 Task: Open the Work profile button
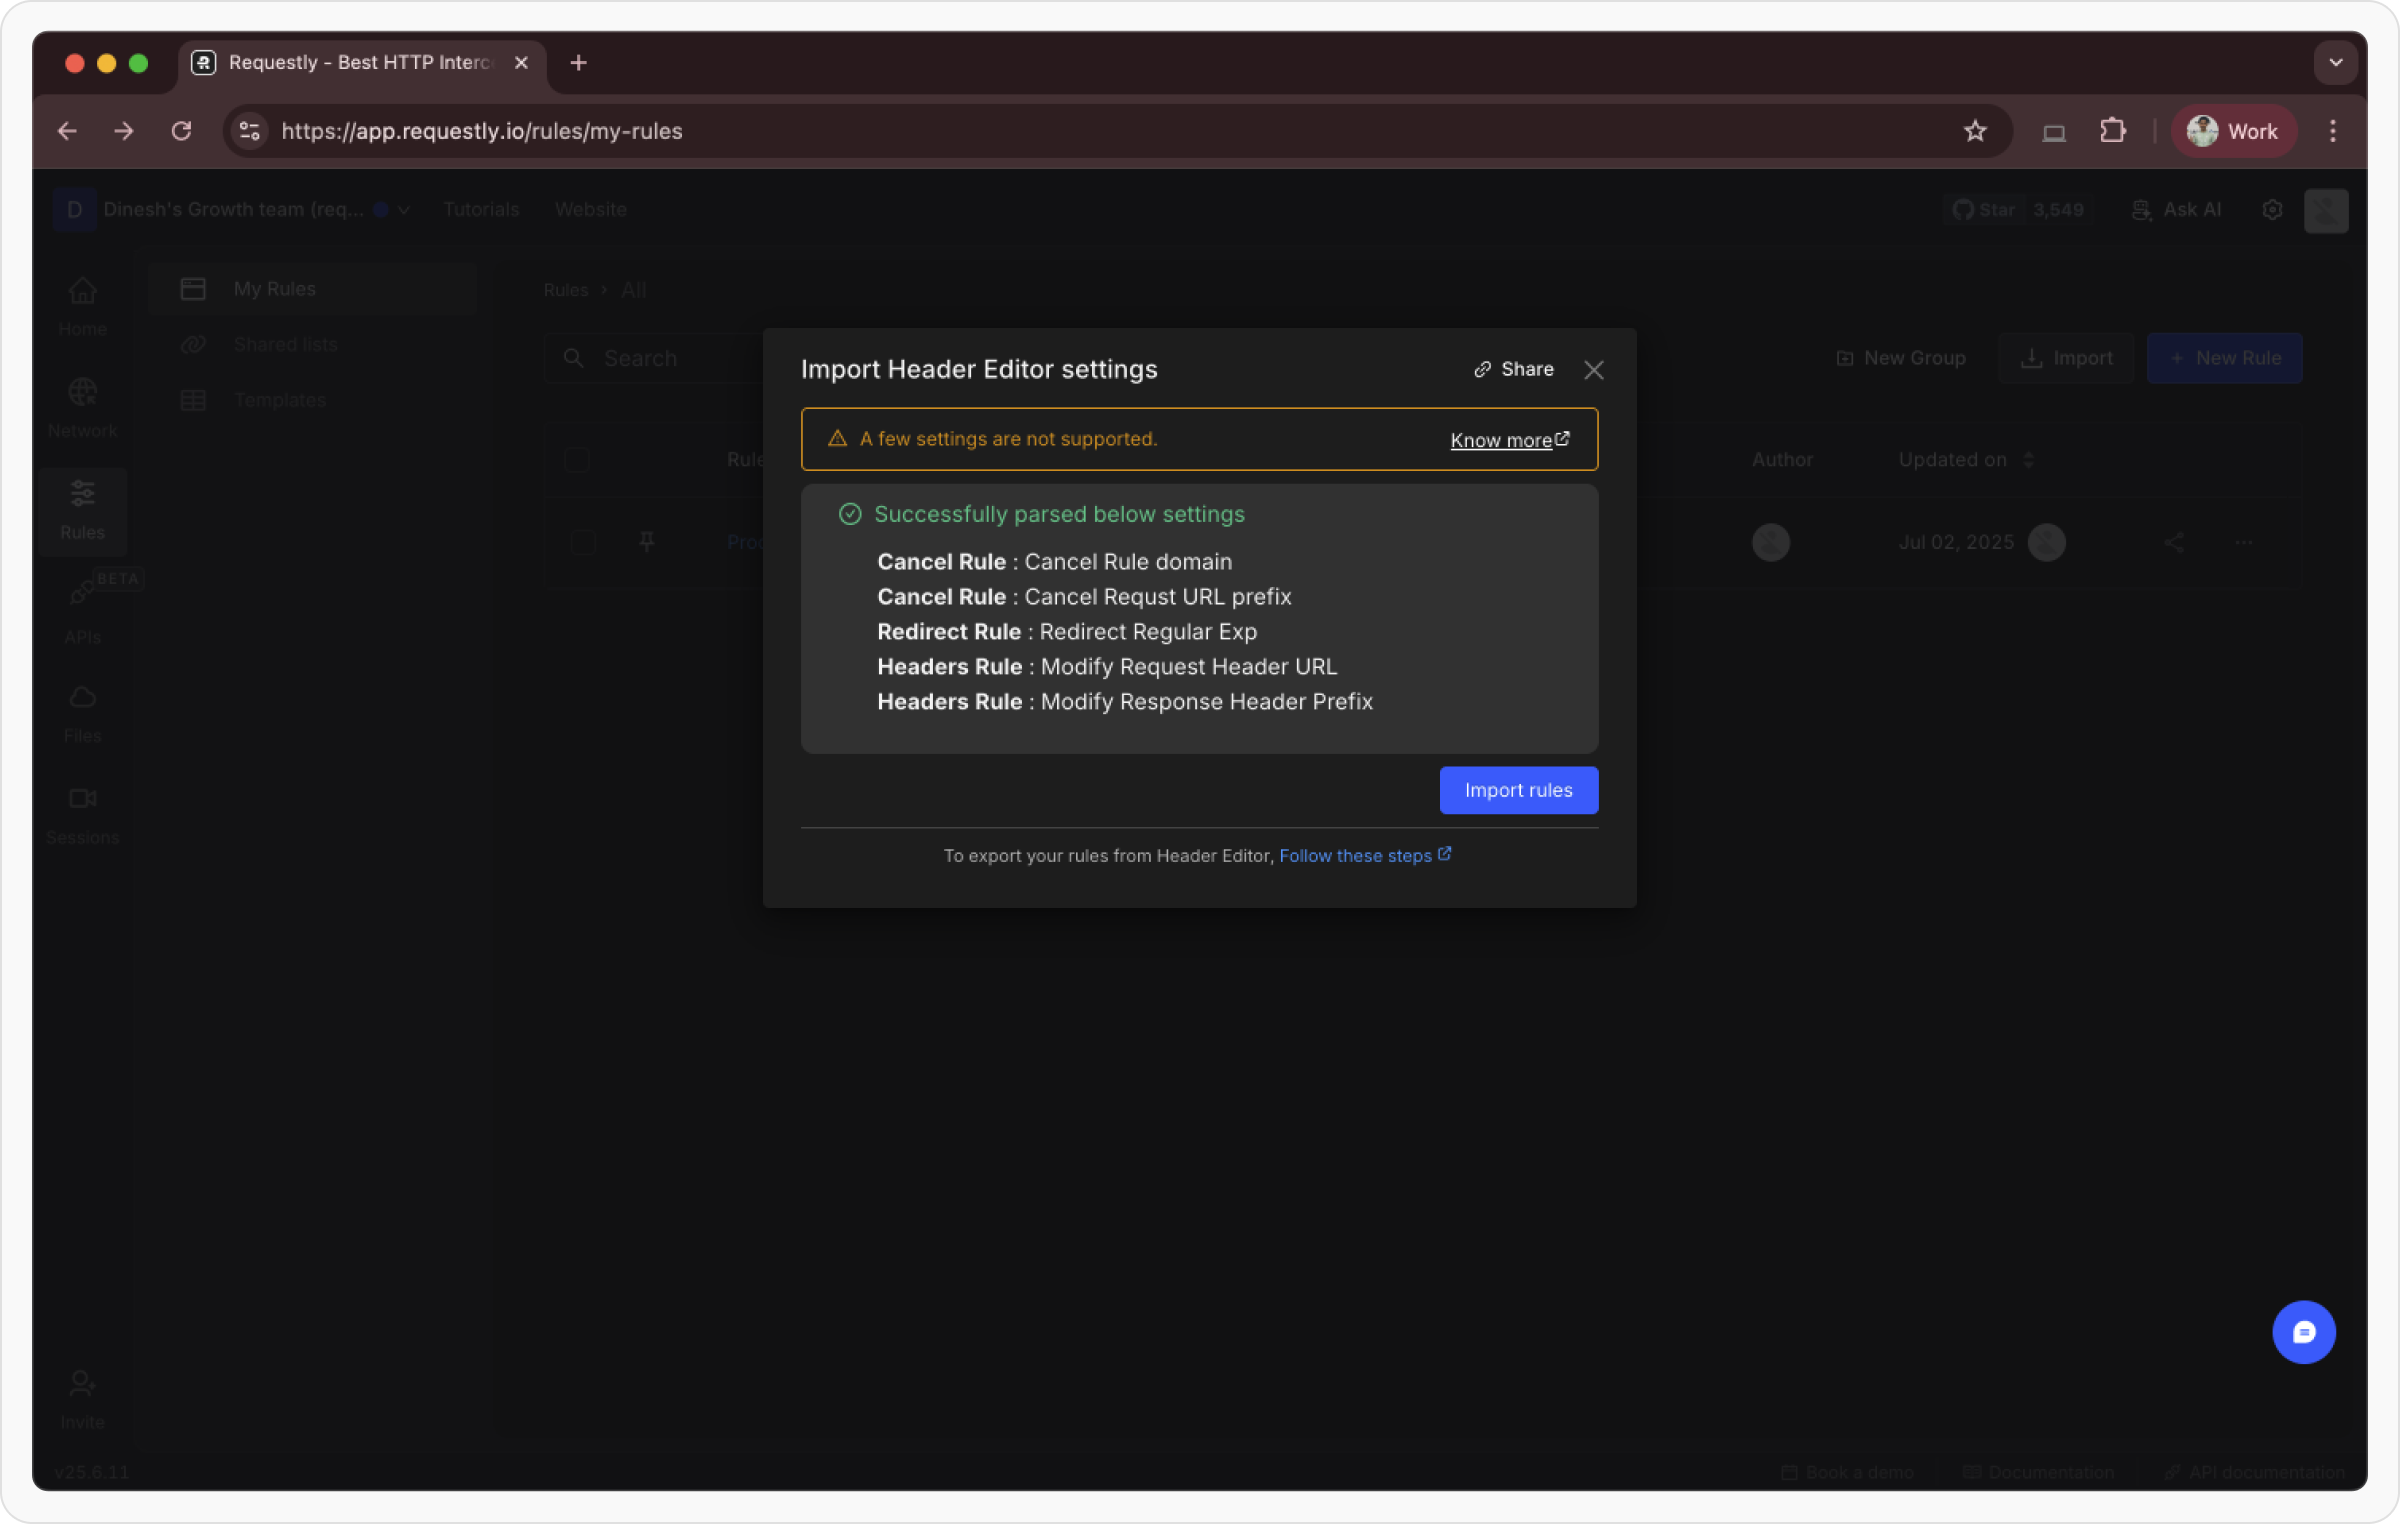(2233, 131)
